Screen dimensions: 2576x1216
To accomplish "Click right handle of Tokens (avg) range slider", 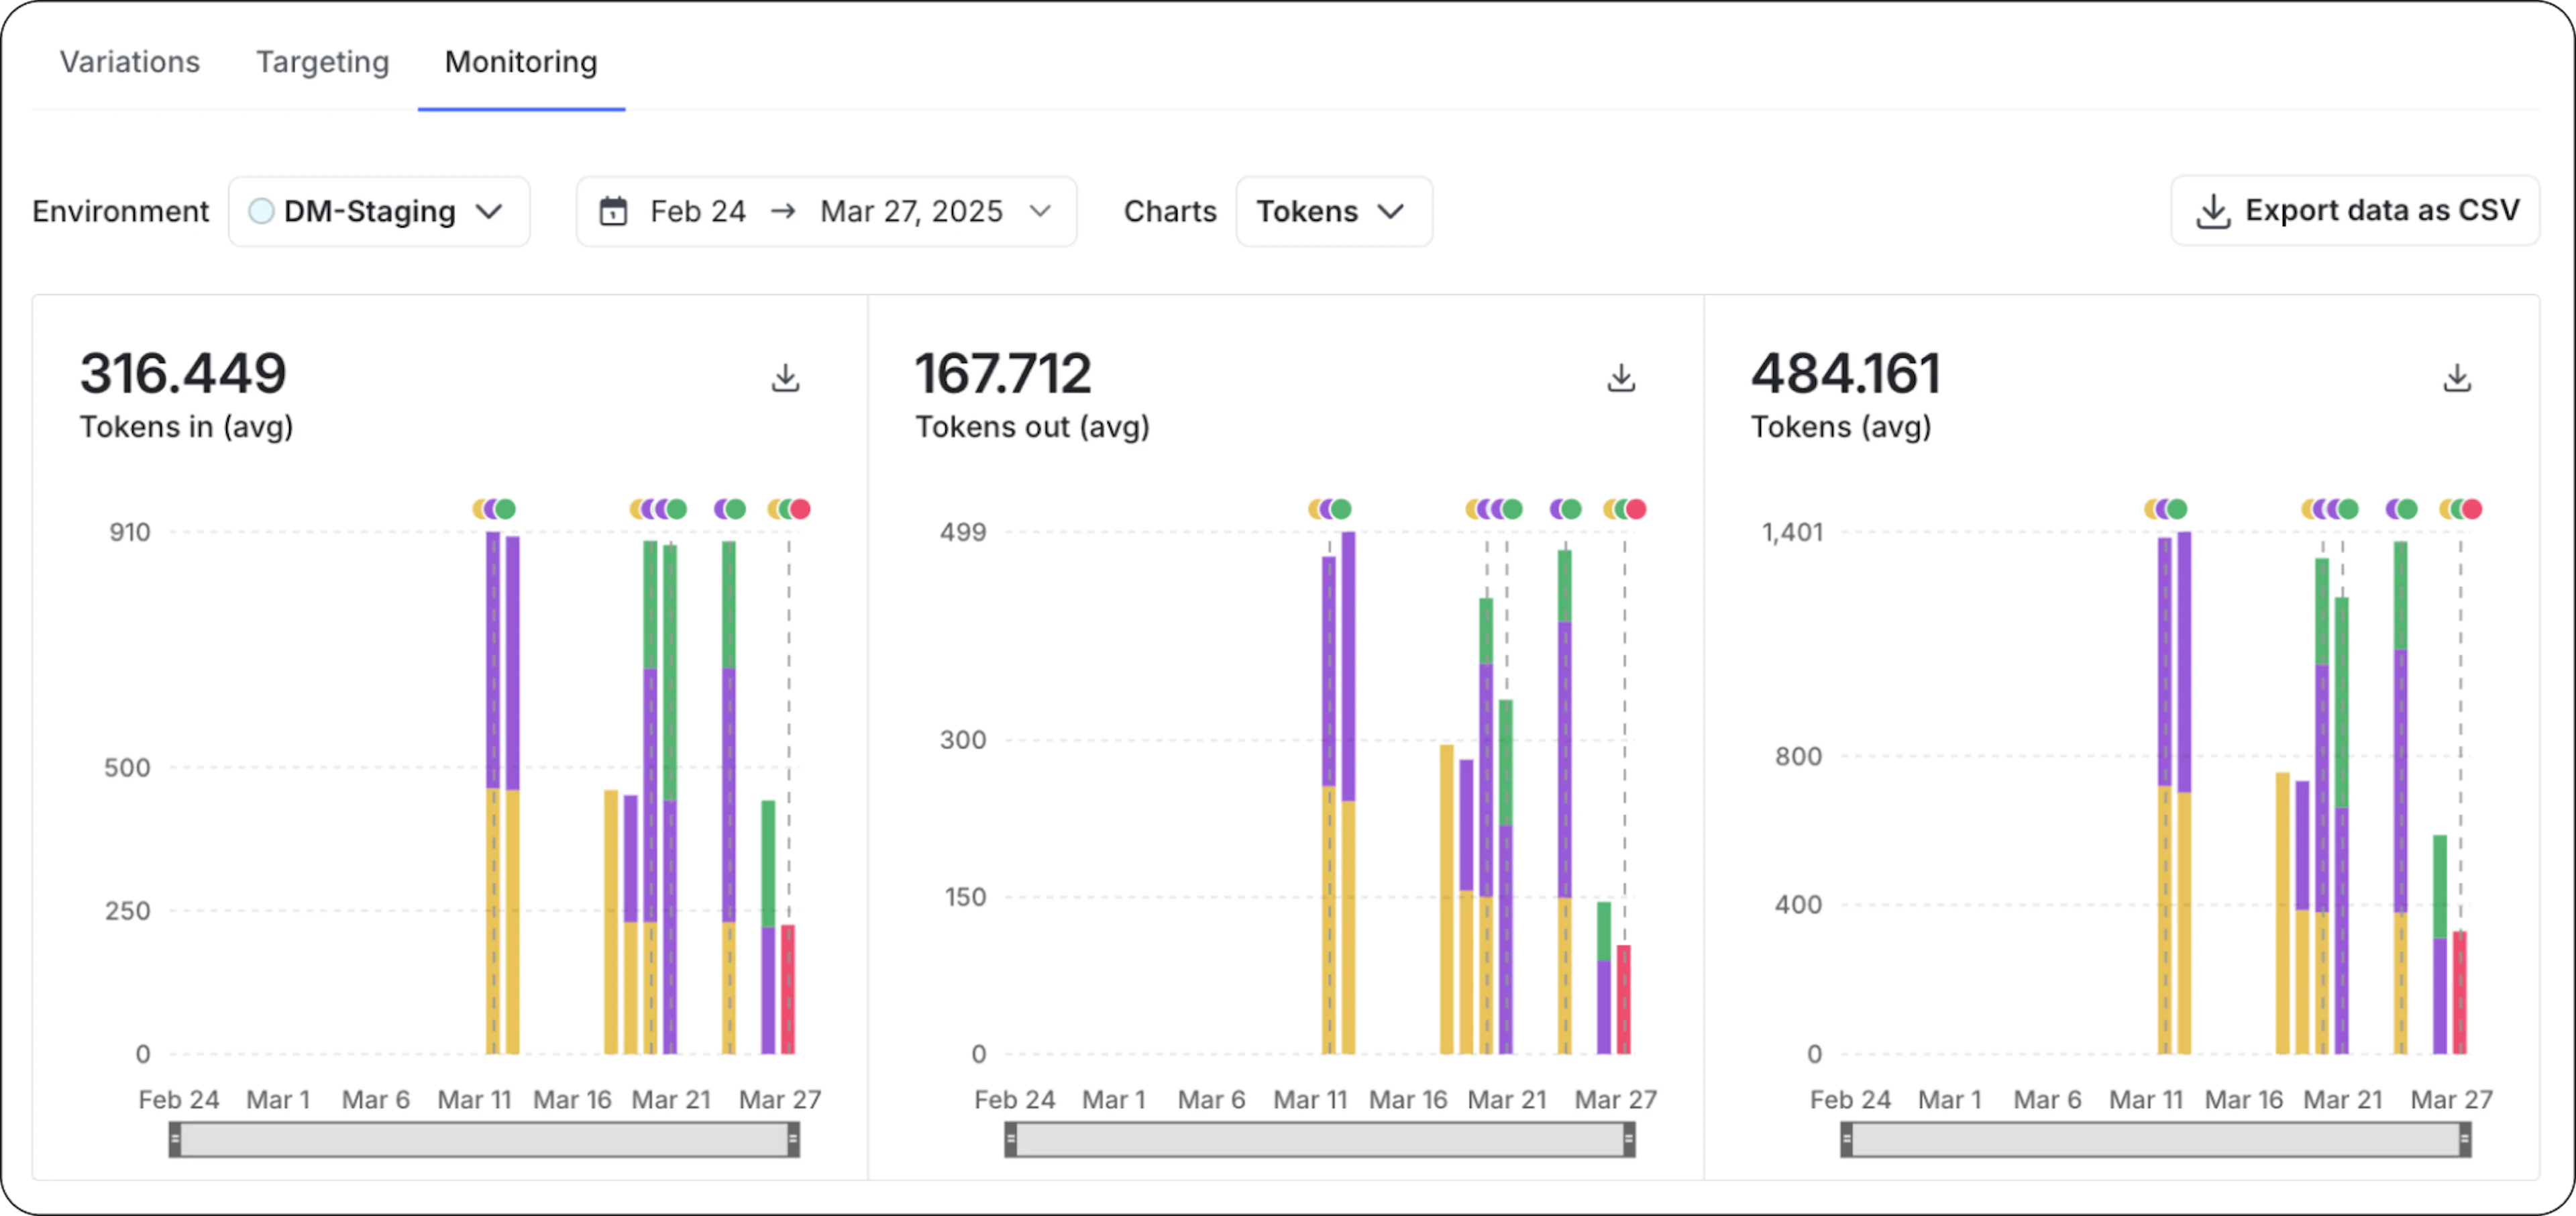I will coord(2465,1139).
